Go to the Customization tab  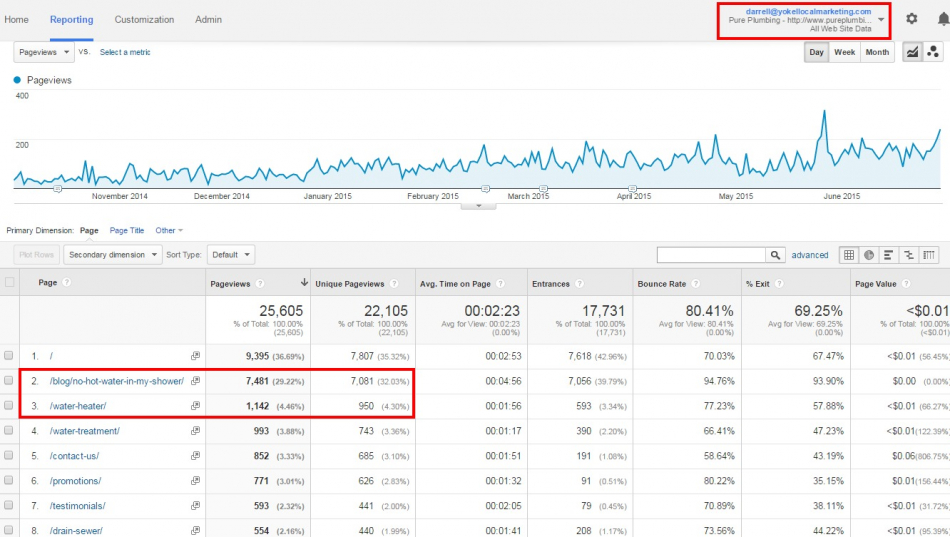click(144, 19)
